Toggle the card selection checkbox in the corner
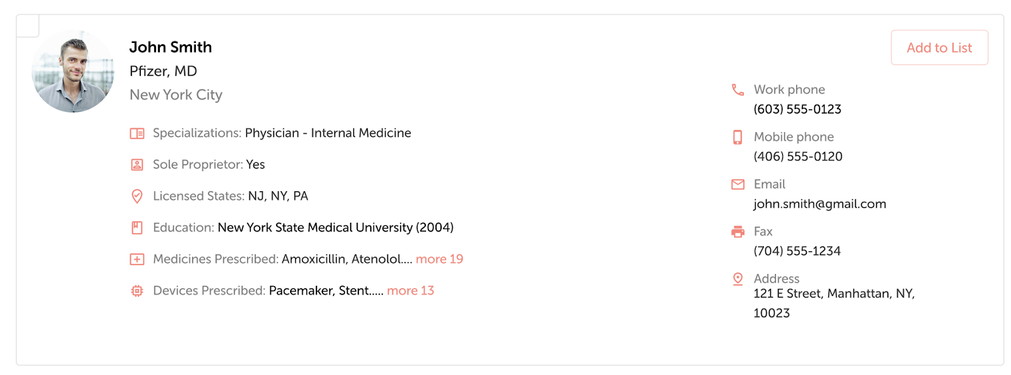The height and width of the screenshot is (375, 1011). pos(28,26)
